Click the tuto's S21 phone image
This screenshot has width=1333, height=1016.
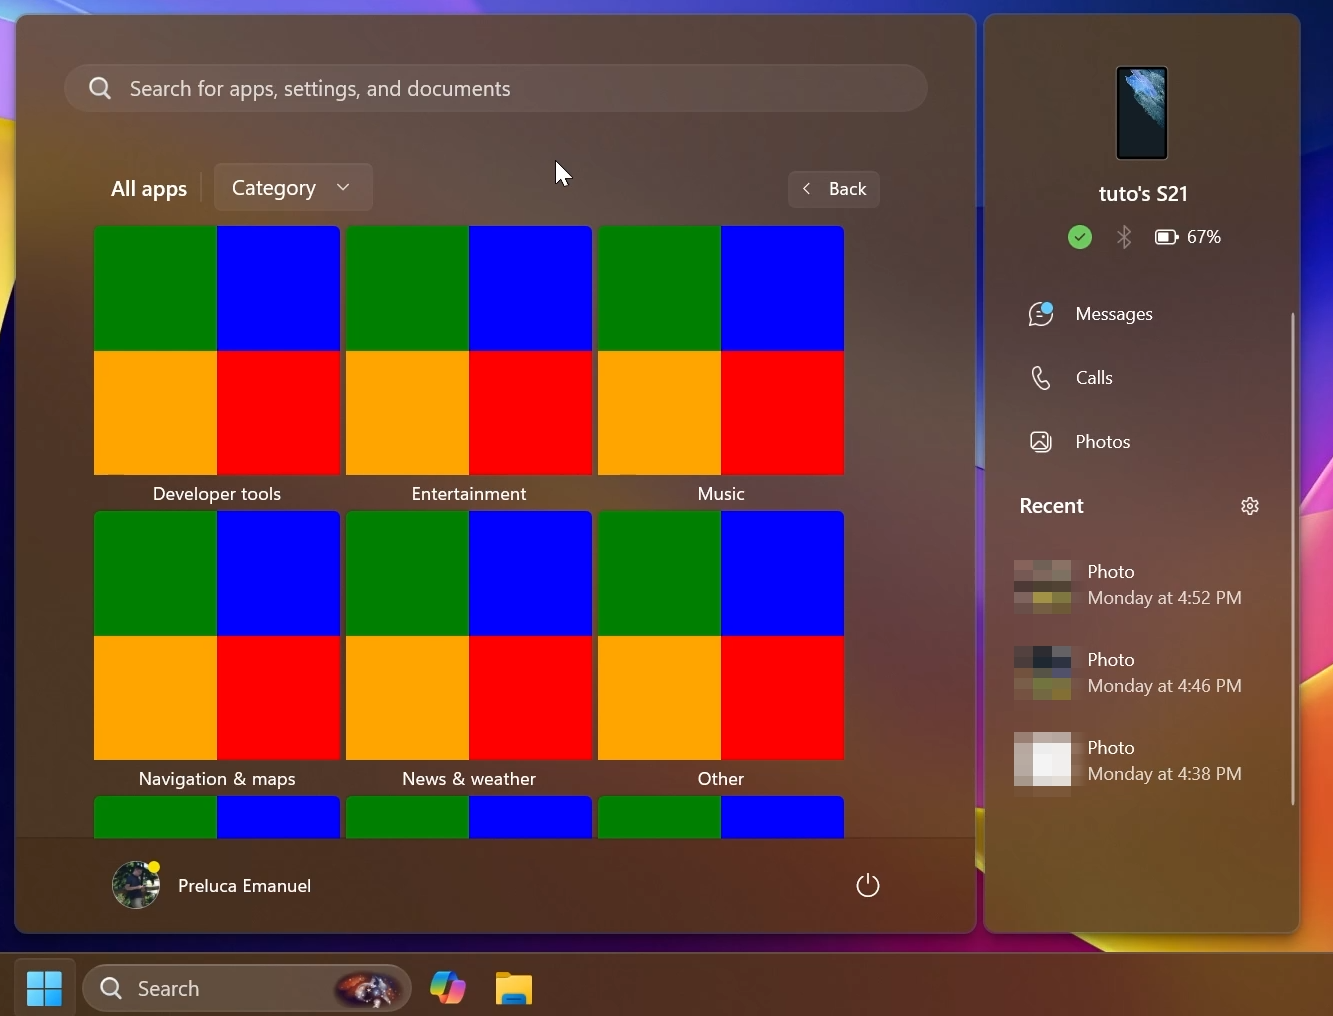tap(1142, 113)
